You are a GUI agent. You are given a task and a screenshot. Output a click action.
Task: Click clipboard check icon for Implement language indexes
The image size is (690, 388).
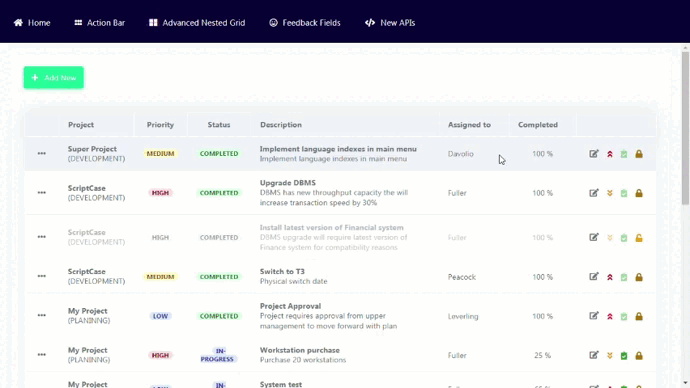pos(624,154)
